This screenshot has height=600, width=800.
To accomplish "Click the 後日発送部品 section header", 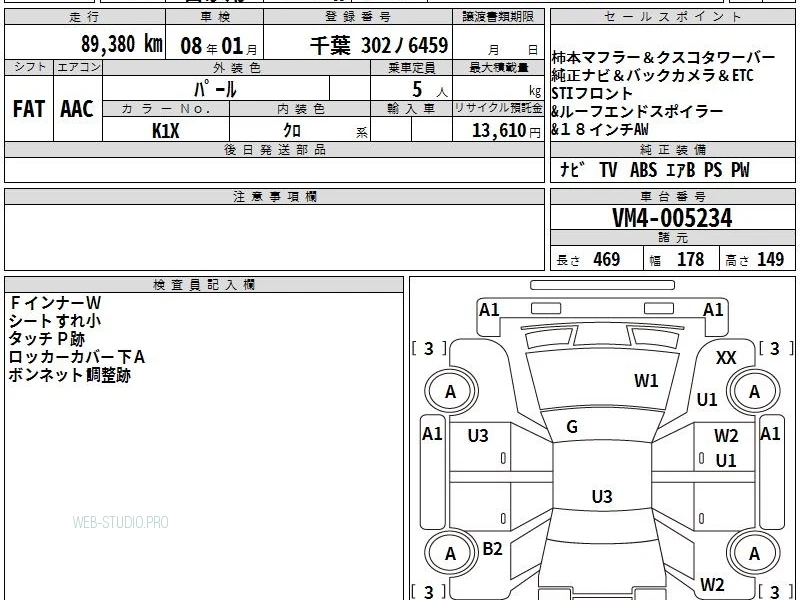I will point(274,149).
